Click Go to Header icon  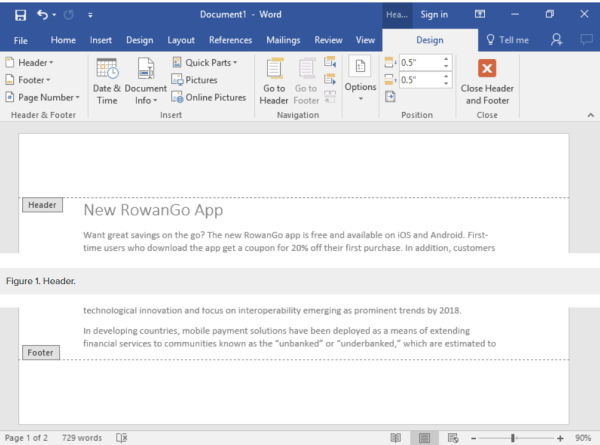[274, 79]
